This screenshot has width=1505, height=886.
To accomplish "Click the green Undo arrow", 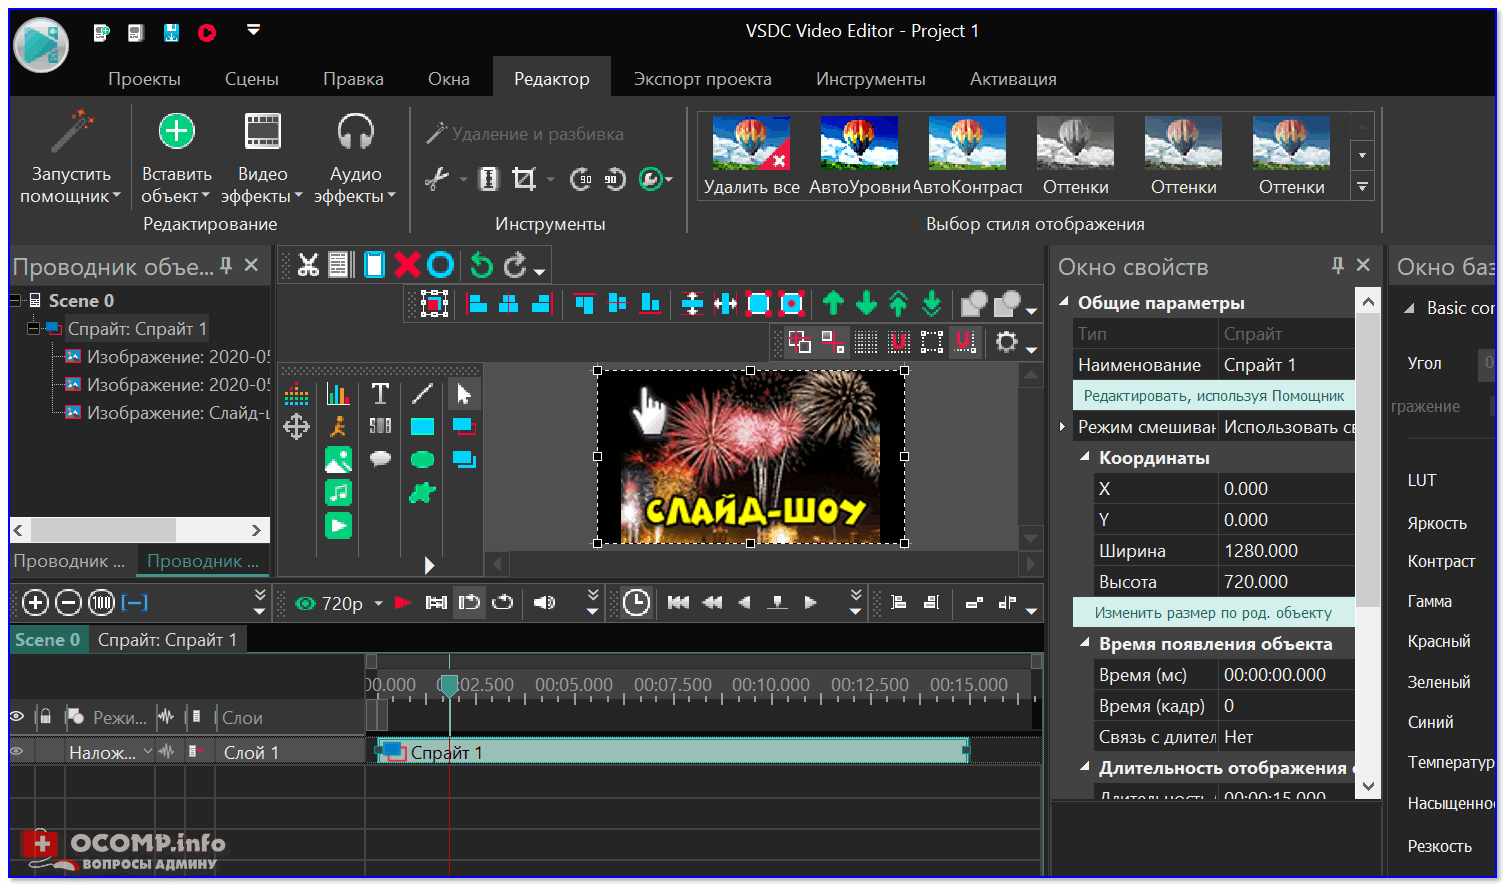I will (x=481, y=265).
